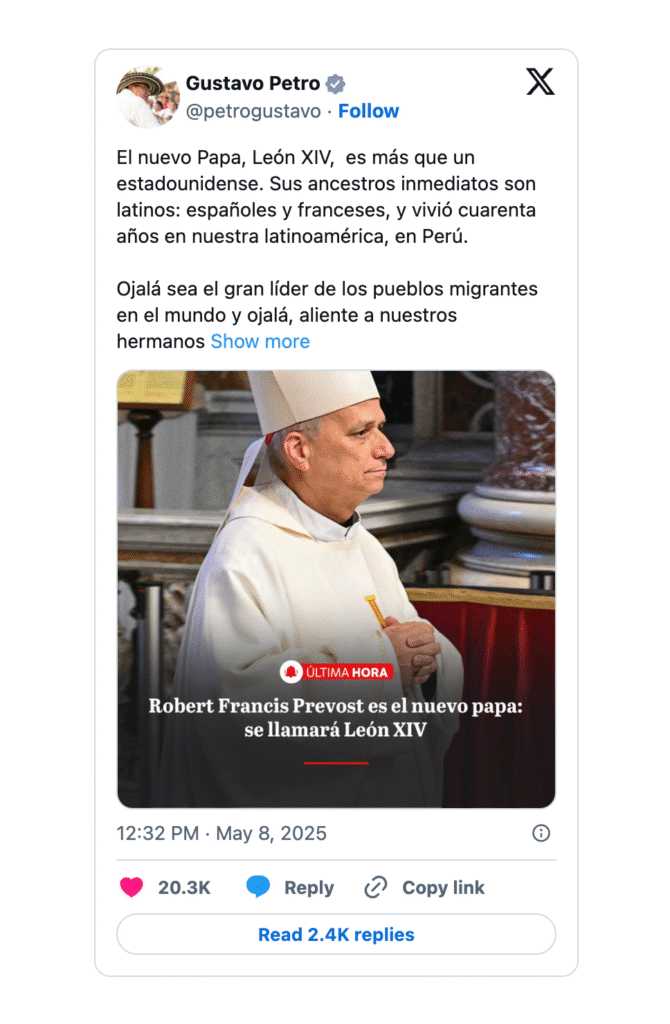Image resolution: width=670 pixels, height=1024 pixels.
Task: Click the verified badge next to Gustavo Petro
Action: point(335,84)
